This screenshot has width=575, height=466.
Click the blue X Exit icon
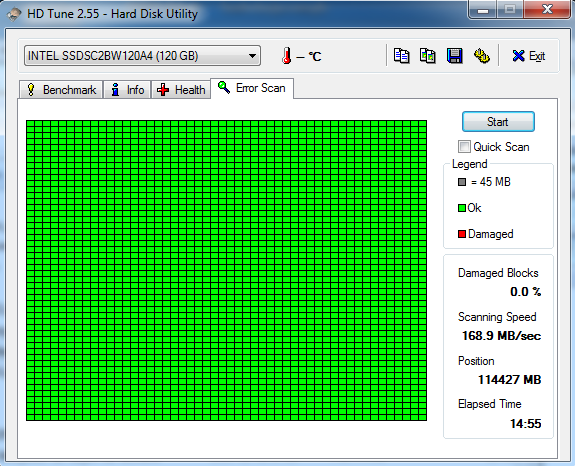coord(518,56)
